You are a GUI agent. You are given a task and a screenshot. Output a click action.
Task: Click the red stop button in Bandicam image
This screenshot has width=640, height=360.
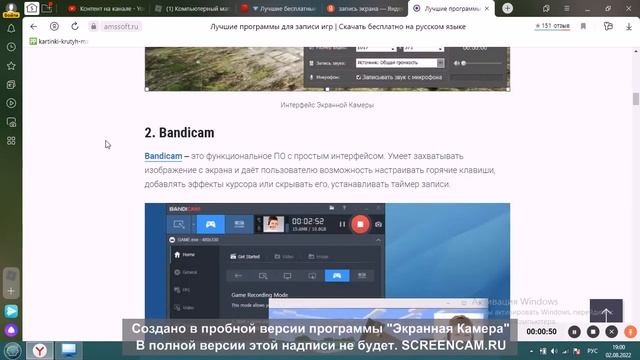[360, 224]
